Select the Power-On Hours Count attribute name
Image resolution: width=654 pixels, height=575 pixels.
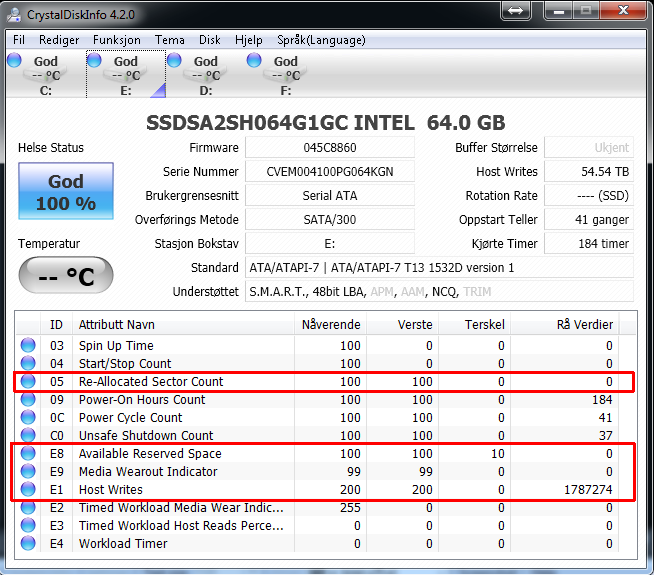(x=142, y=399)
